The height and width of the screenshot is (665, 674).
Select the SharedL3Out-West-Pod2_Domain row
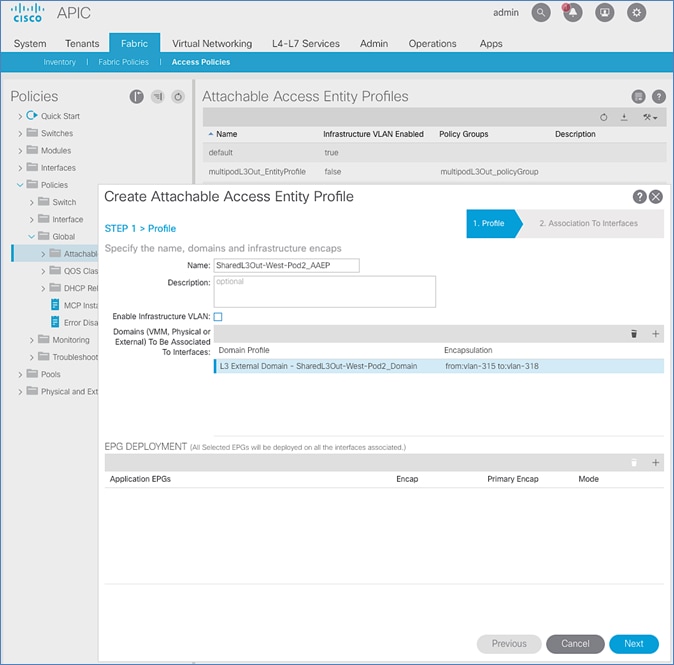[439, 366]
